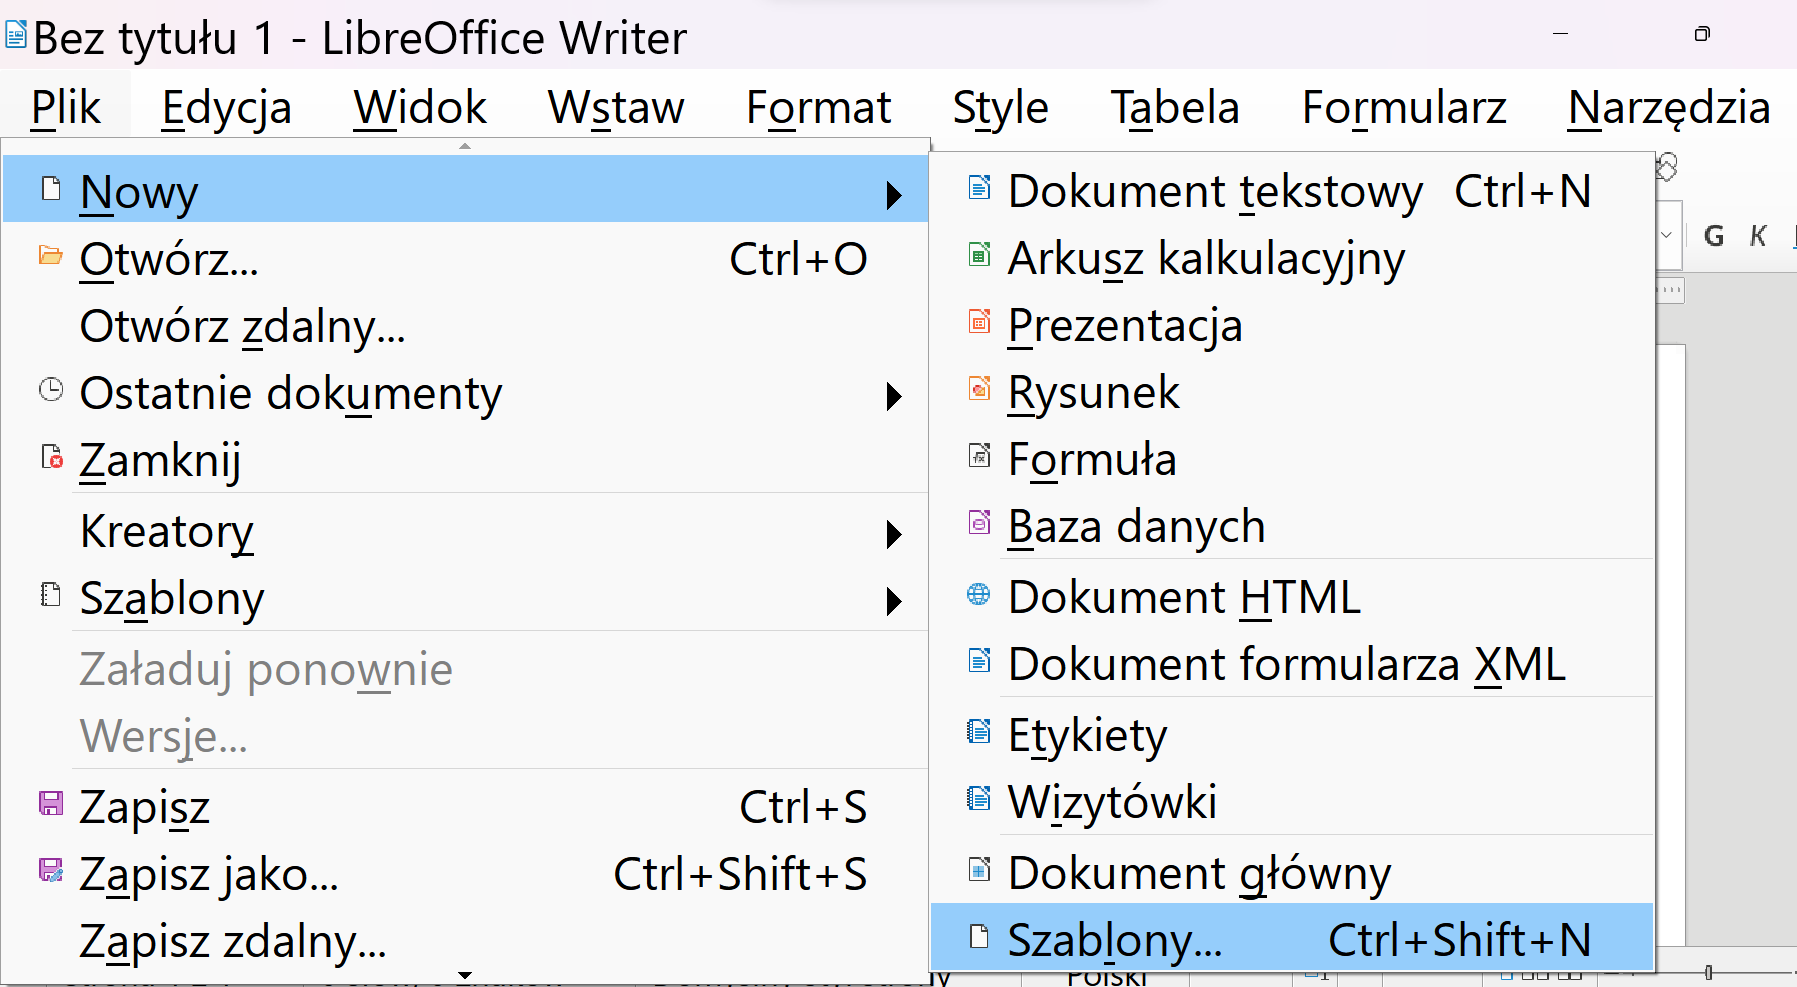Toggle italic with the K button

point(1759,236)
